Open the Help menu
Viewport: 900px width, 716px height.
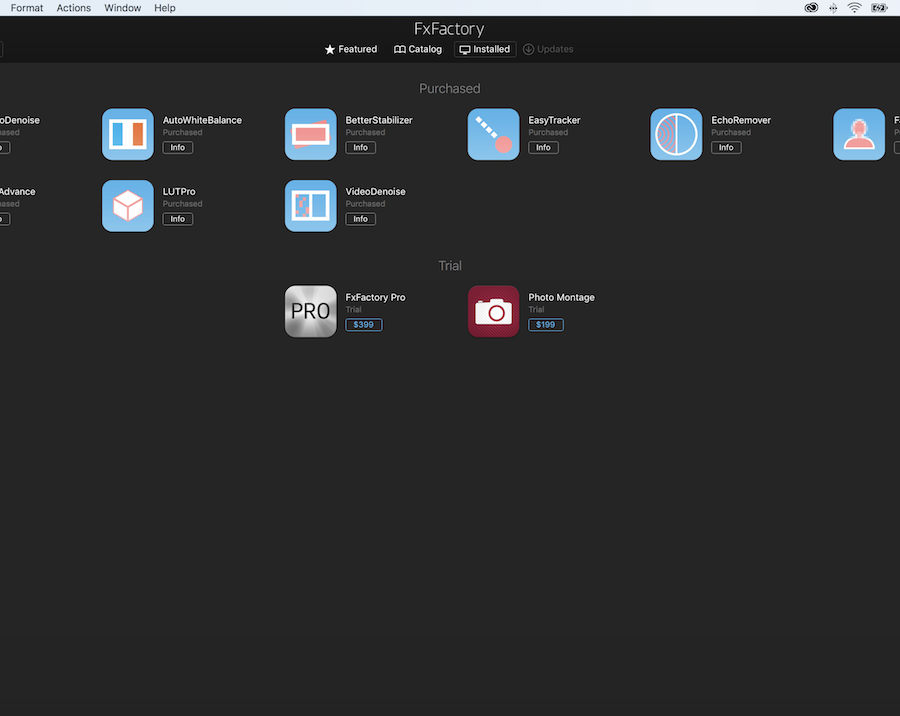tap(165, 8)
